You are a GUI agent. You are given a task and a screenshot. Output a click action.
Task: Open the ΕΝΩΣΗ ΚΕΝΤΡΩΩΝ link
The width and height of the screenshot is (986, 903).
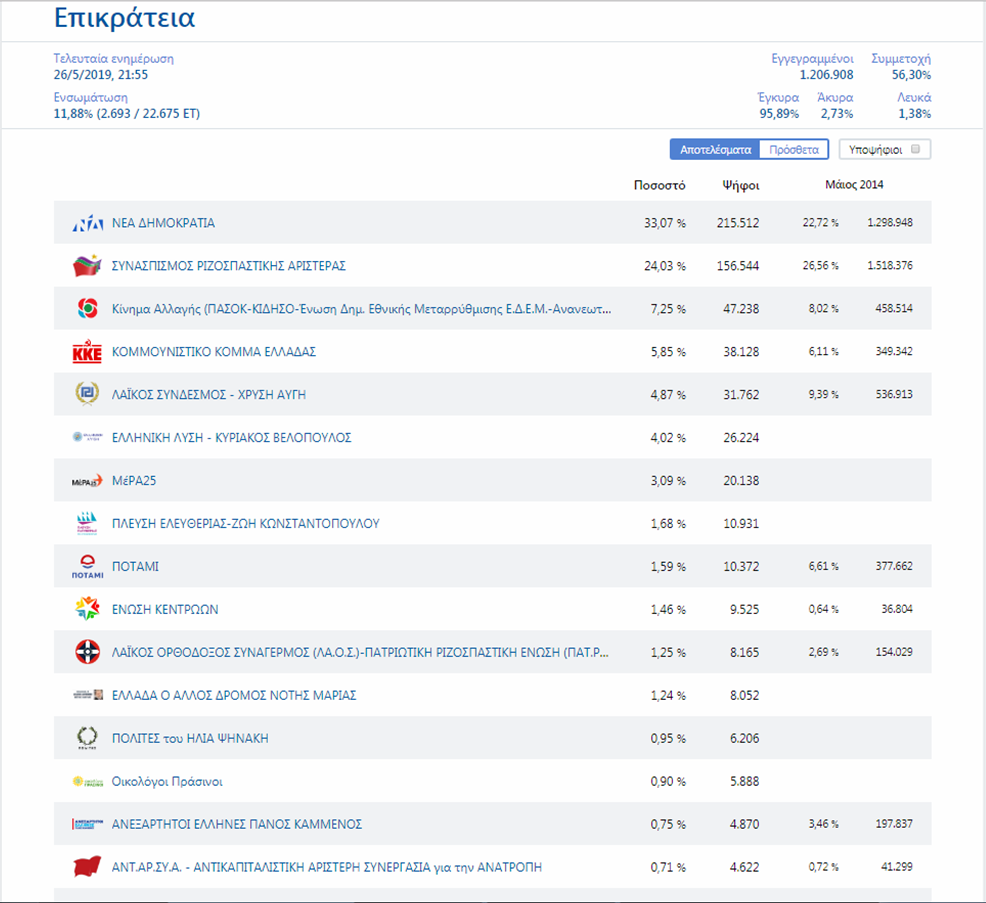[x=165, y=609]
